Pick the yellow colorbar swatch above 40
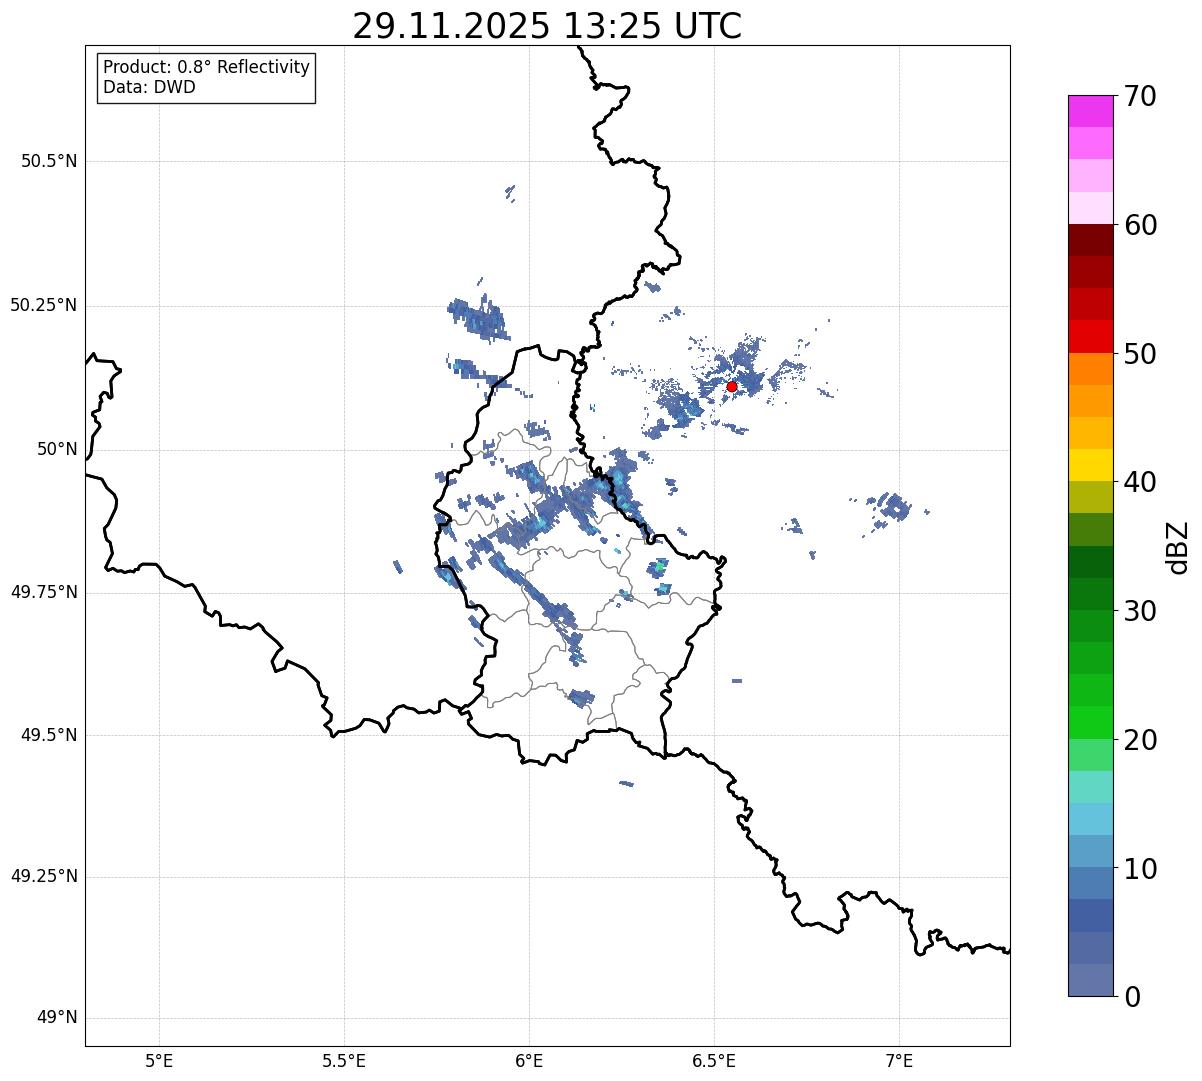Screen dimensions: 1202x1081 (1090, 465)
